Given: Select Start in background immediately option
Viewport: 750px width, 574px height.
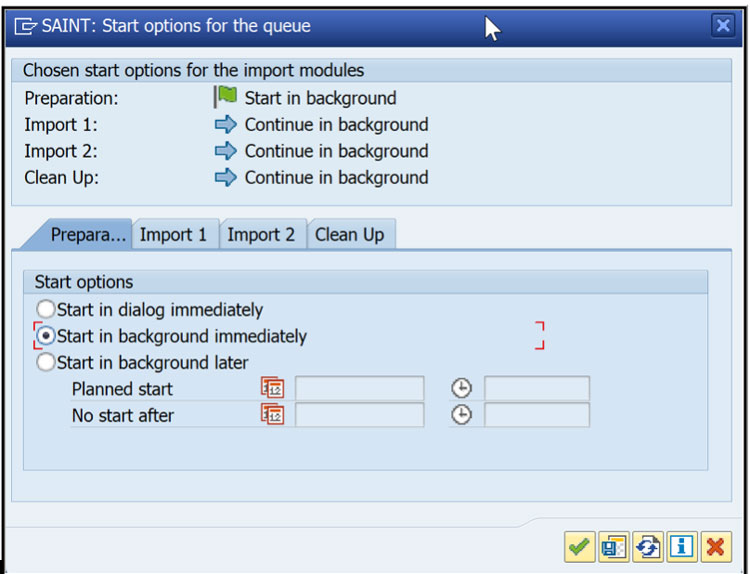Looking at the screenshot, I should point(46,337).
